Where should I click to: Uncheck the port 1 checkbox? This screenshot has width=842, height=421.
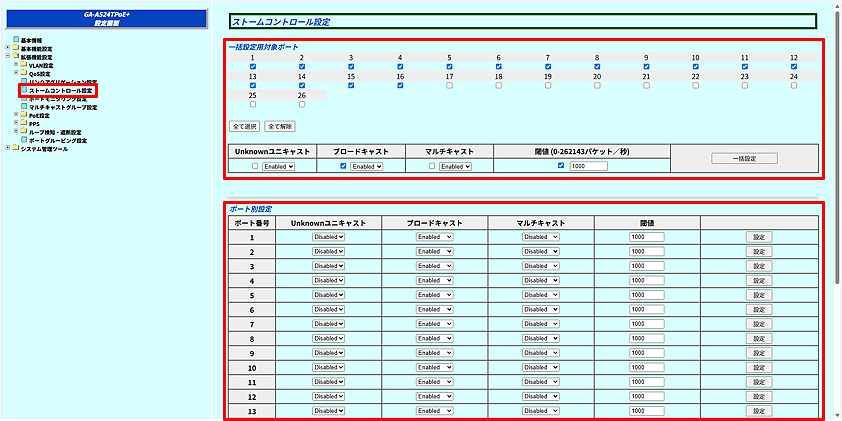253,67
